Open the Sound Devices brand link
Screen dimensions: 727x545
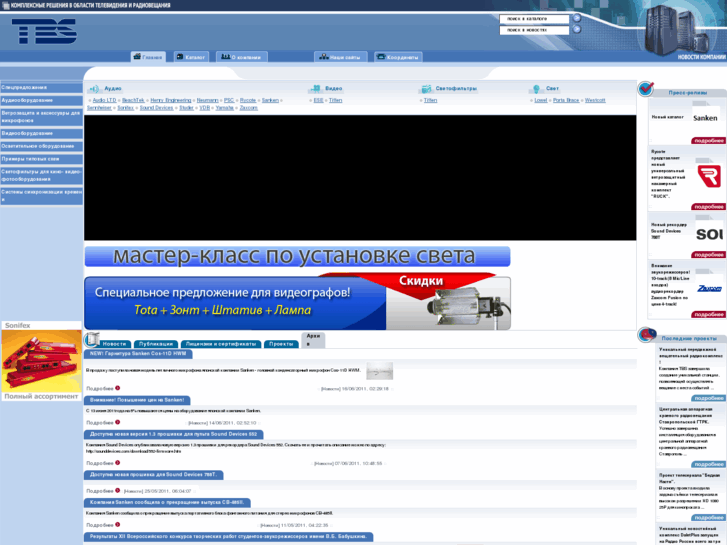[156, 108]
